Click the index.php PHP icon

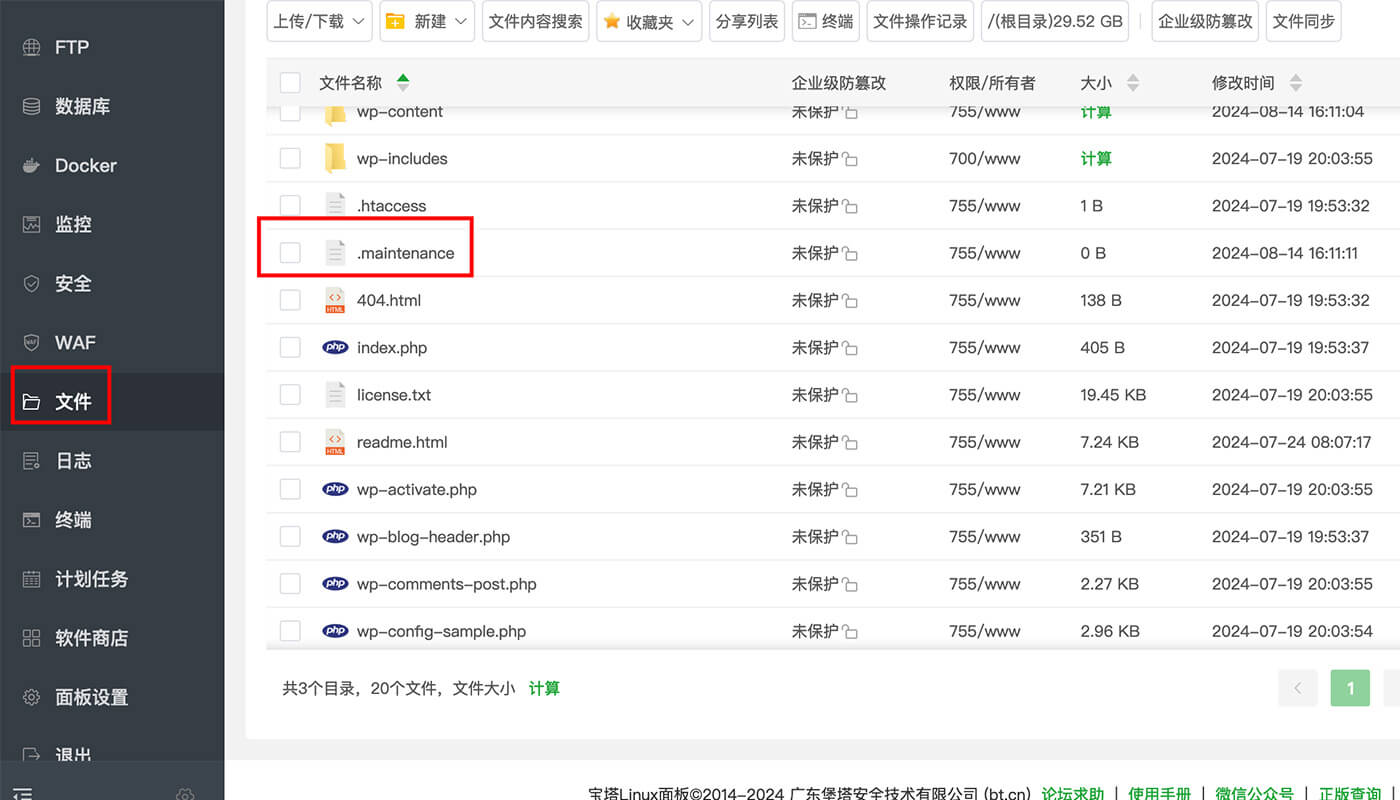click(335, 347)
